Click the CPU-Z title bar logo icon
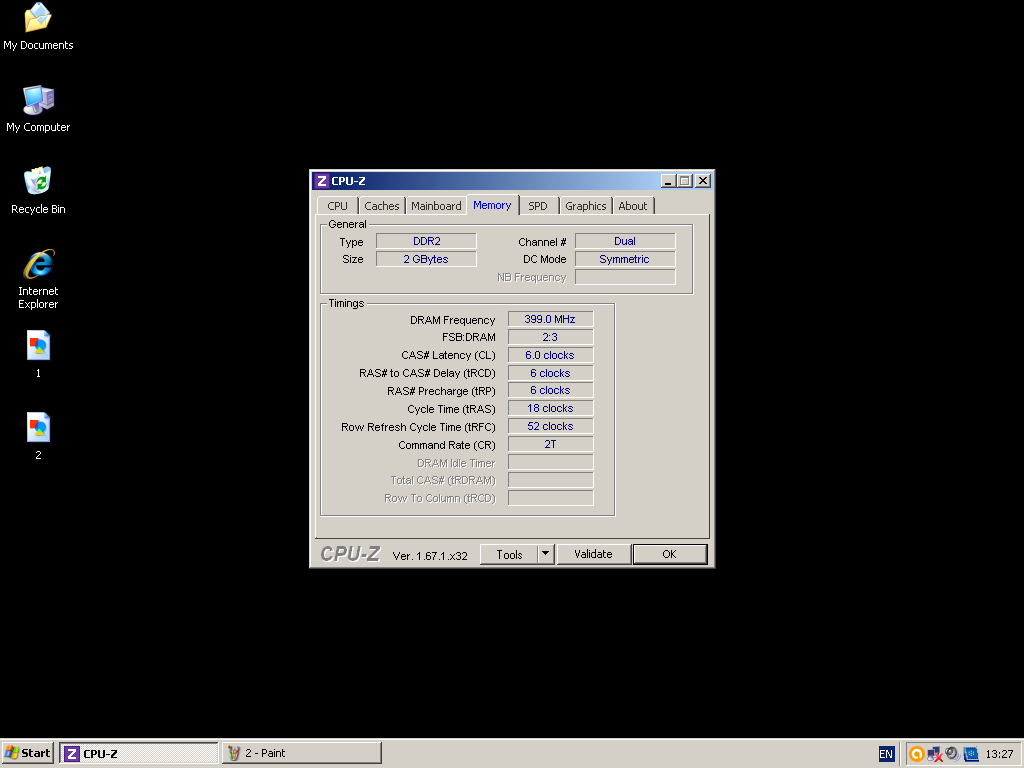The image size is (1024, 768). coord(321,181)
